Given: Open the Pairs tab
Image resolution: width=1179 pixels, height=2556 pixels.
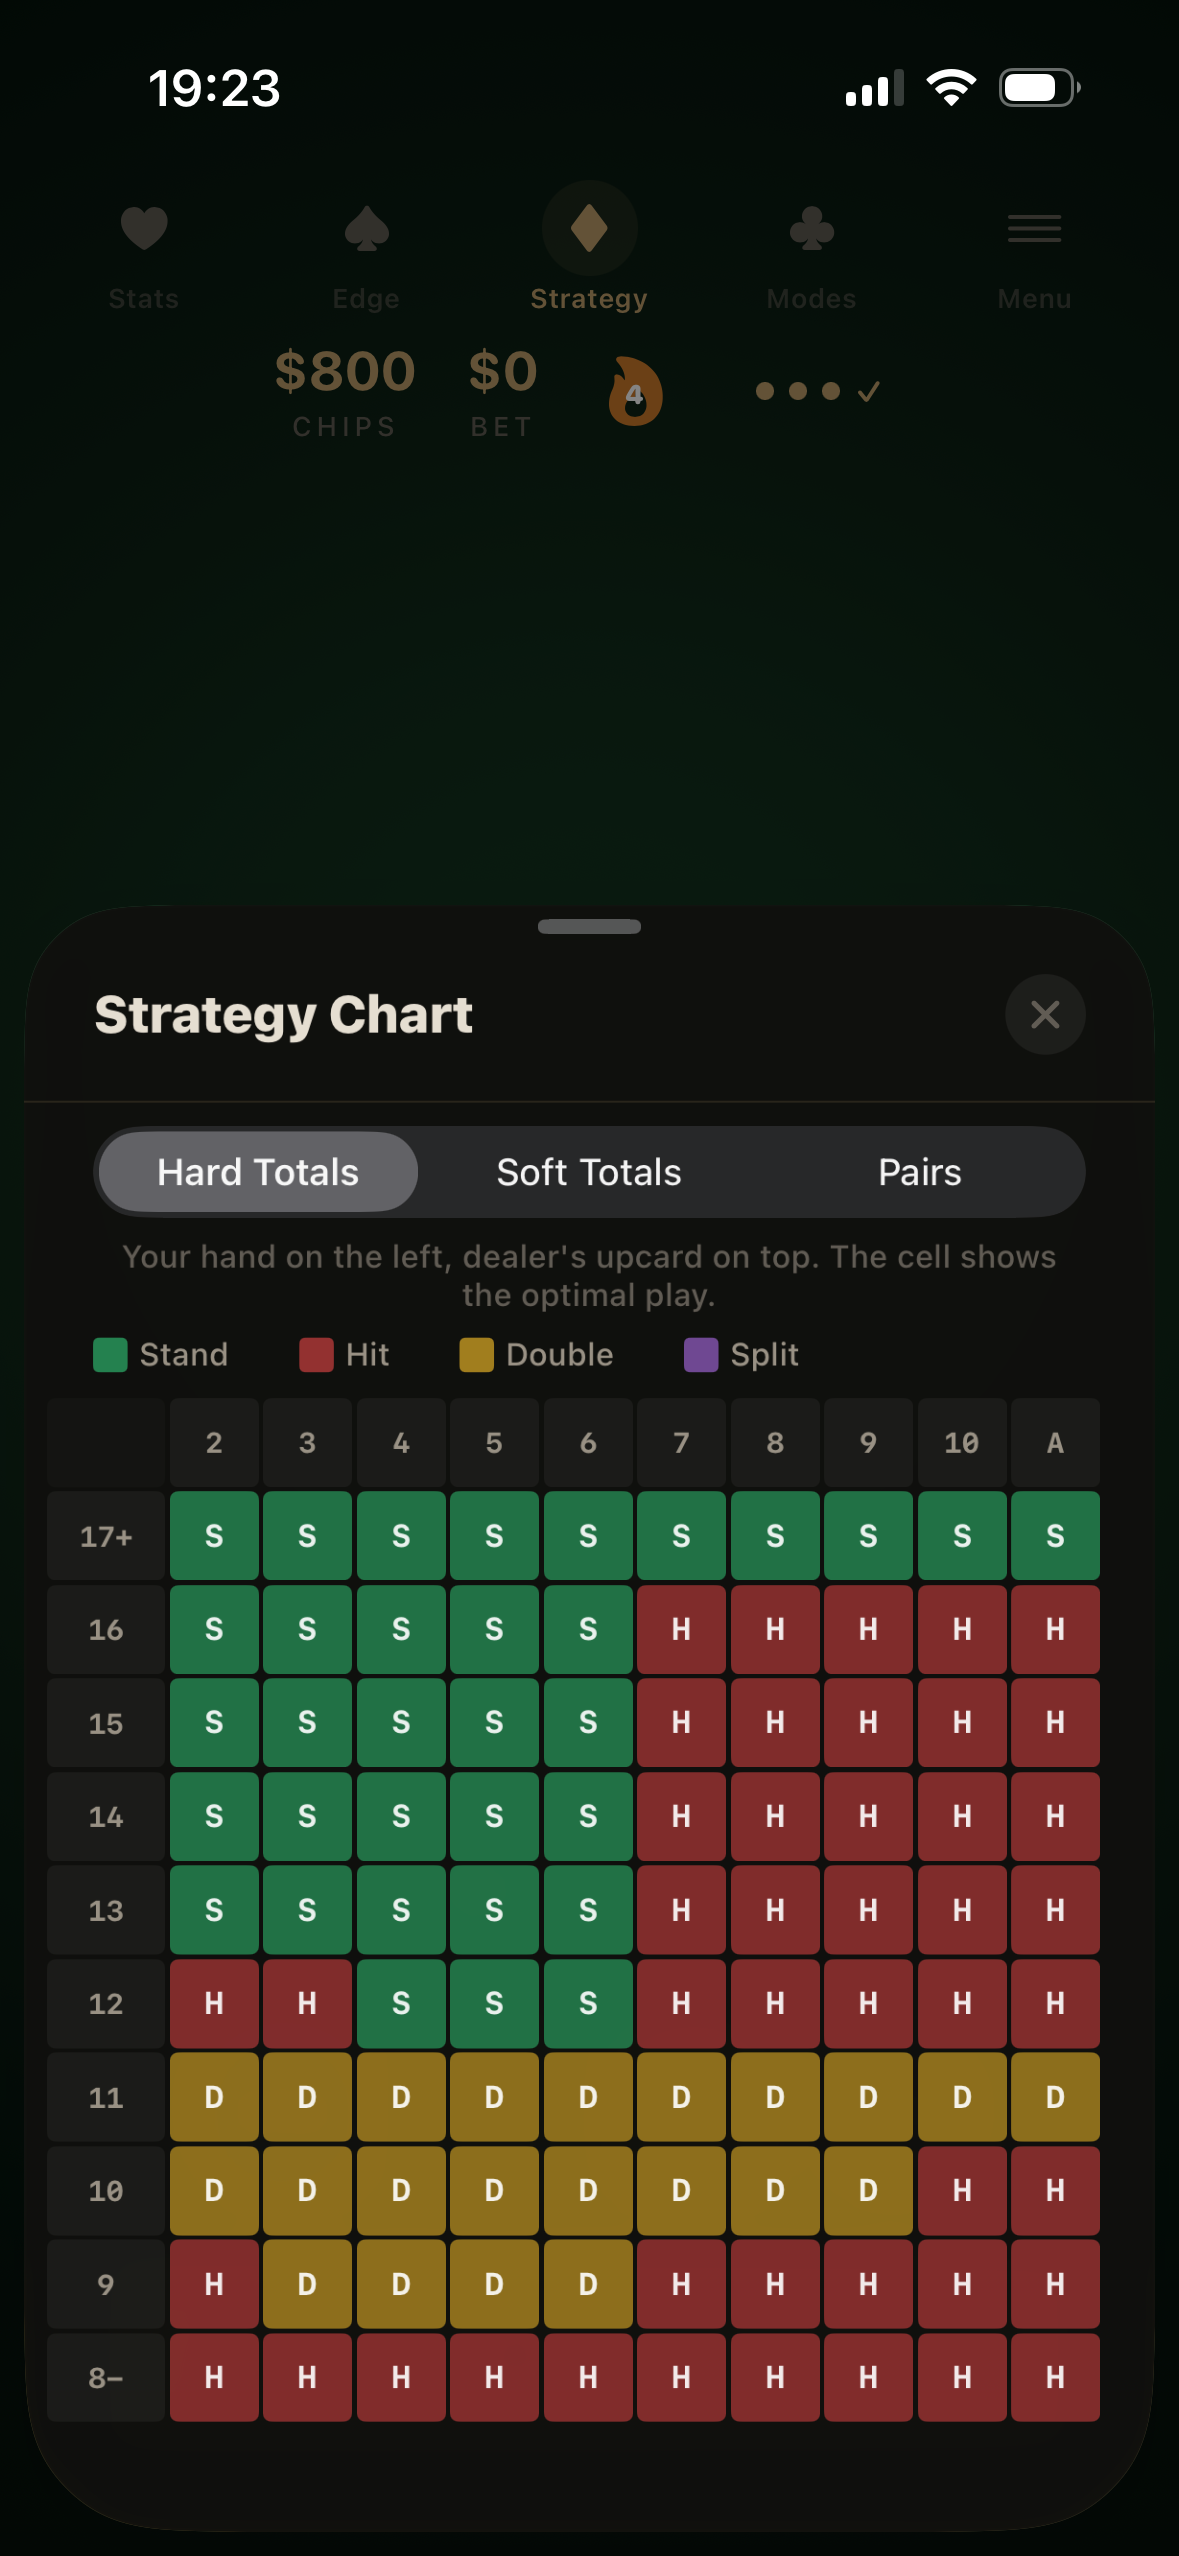Looking at the screenshot, I should (919, 1171).
